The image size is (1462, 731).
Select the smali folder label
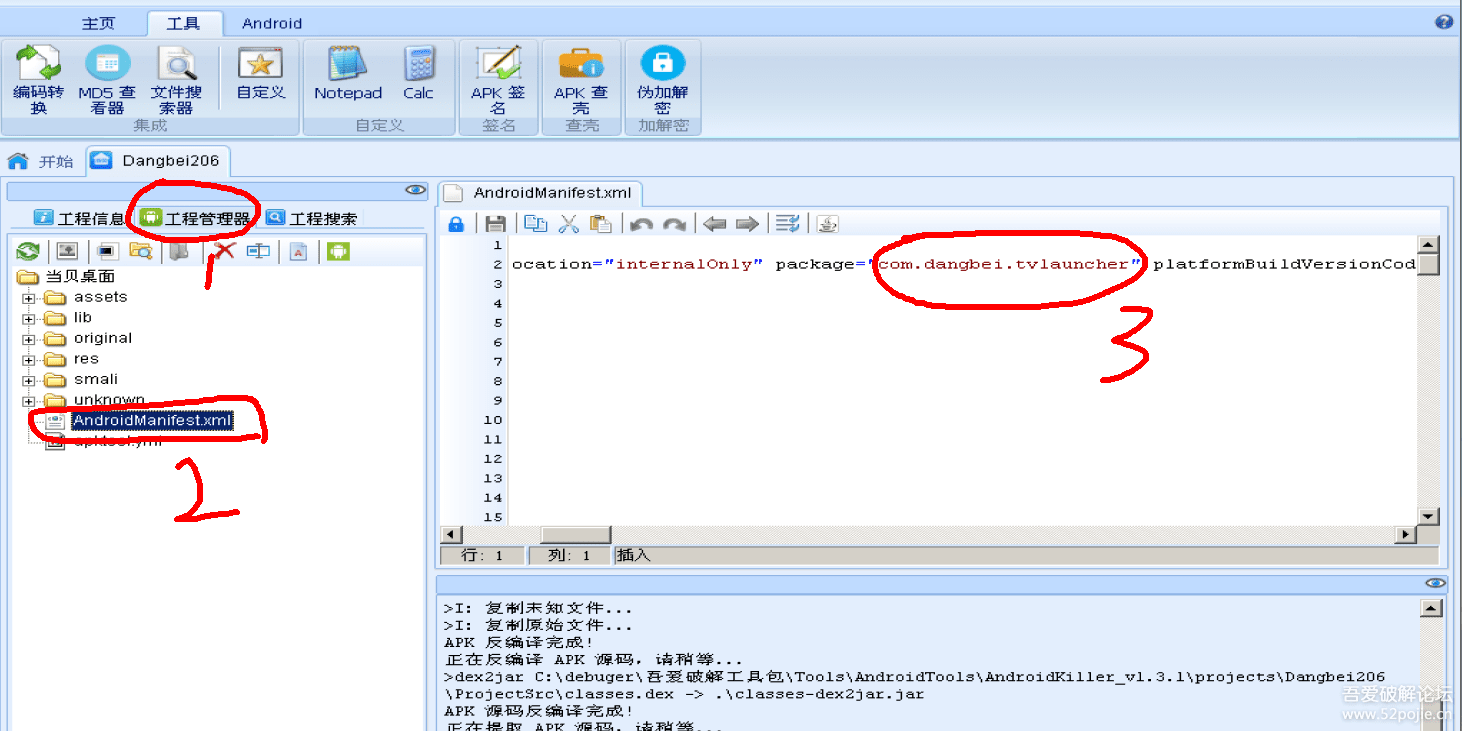click(x=96, y=379)
